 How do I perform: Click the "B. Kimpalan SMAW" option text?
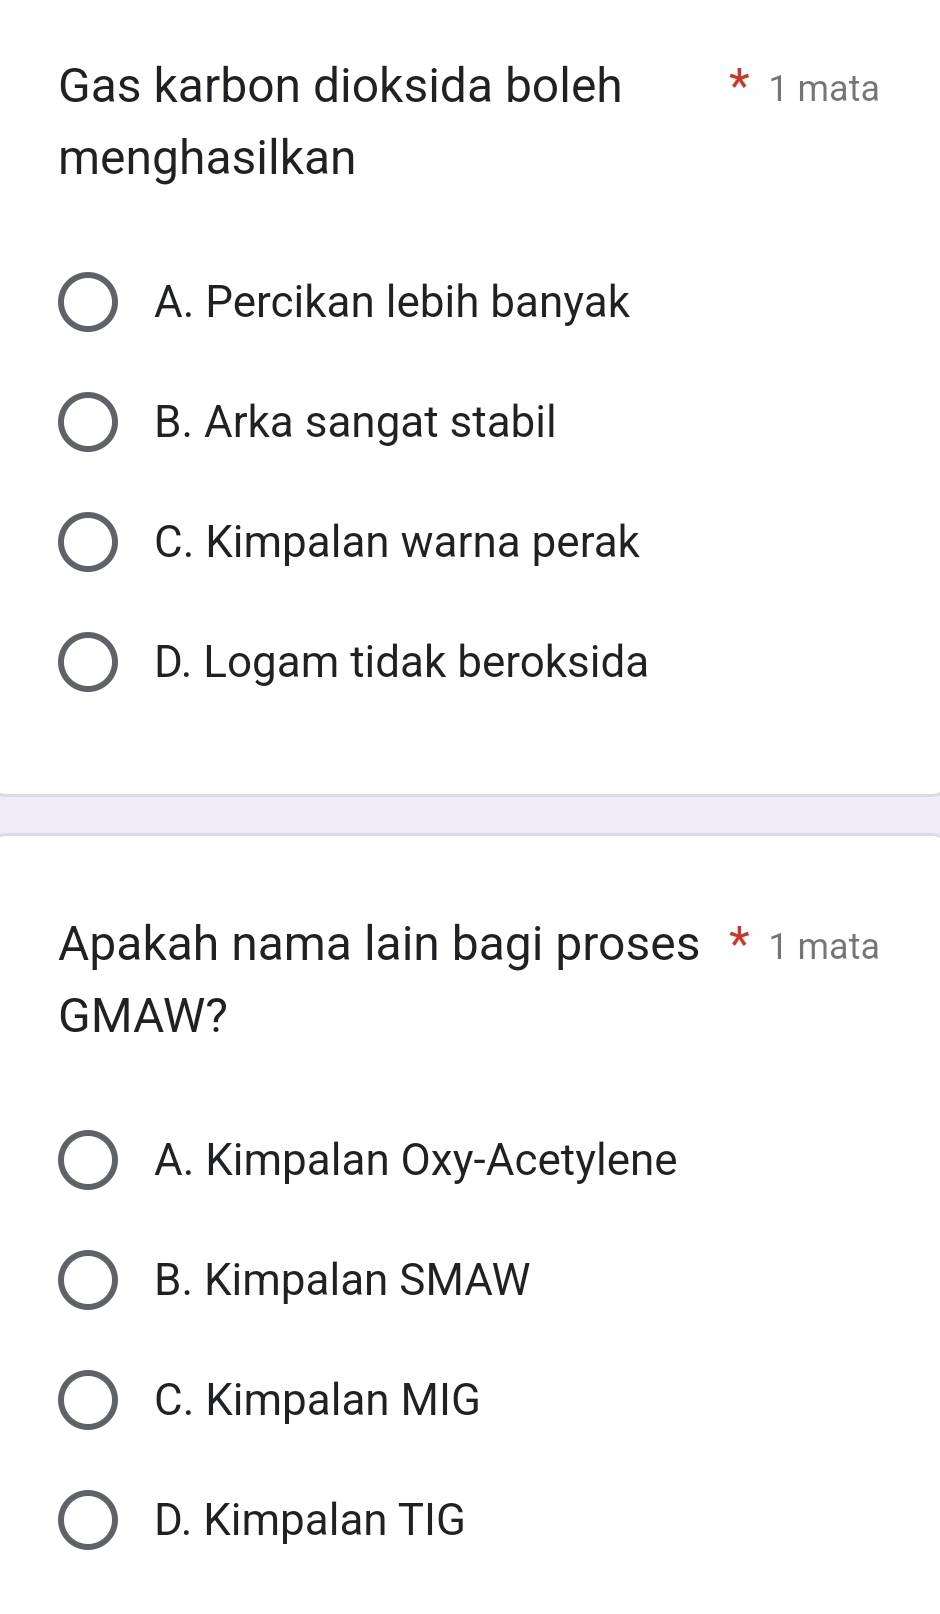[x=342, y=1280]
